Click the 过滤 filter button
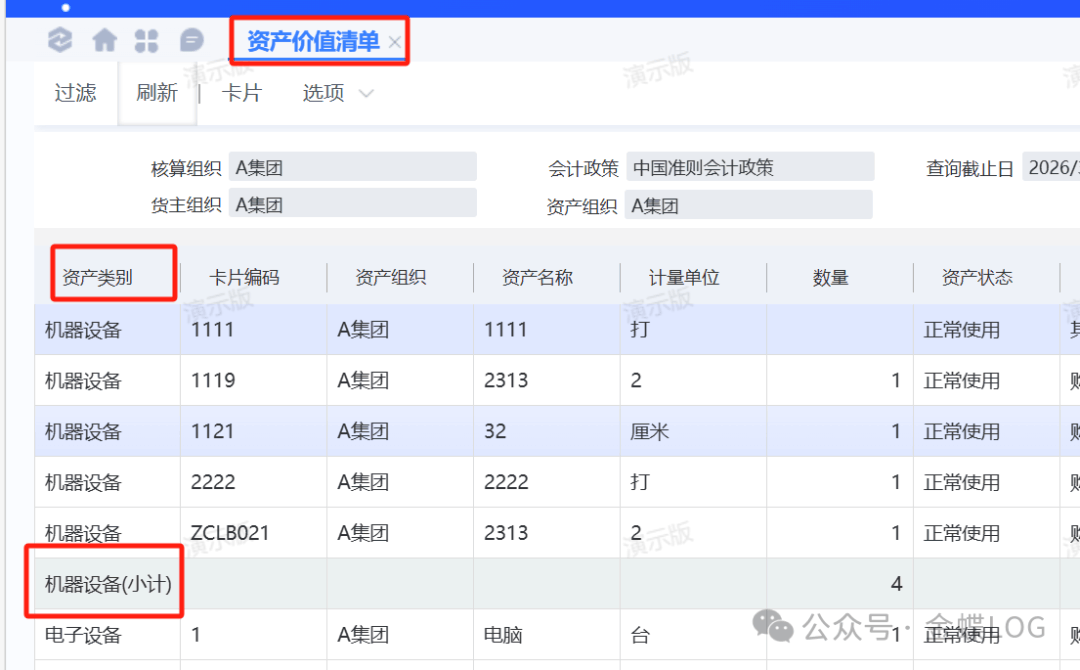1080x670 pixels. coord(75,93)
